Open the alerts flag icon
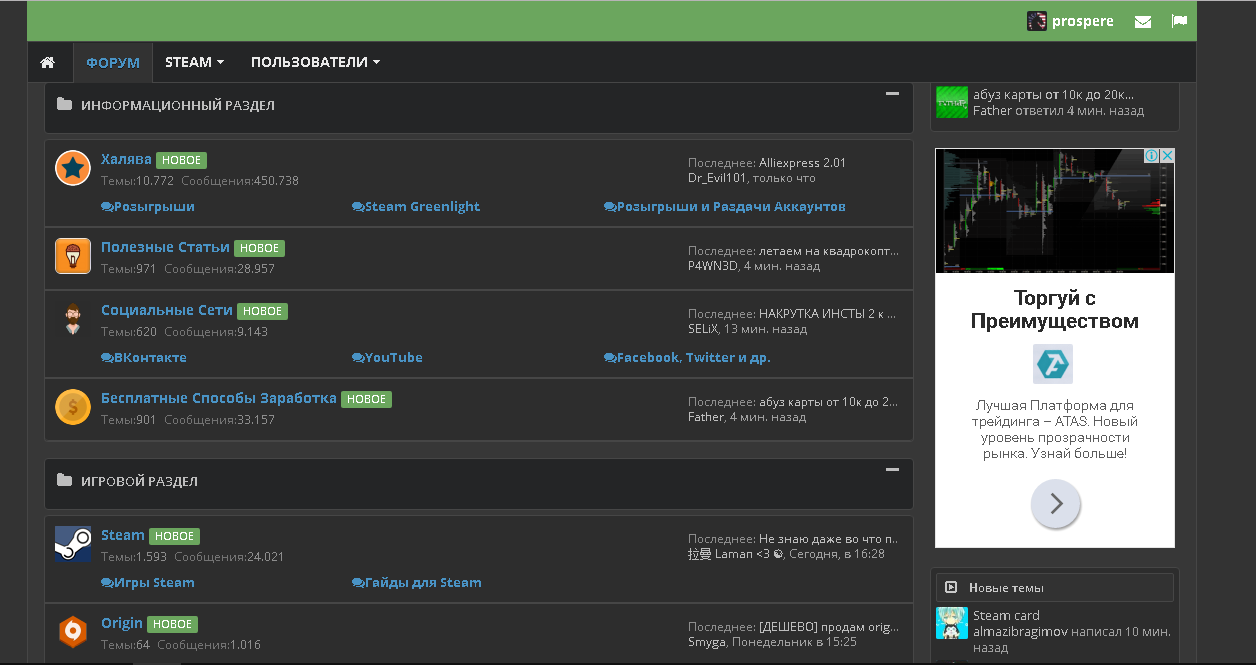Image resolution: width=1256 pixels, height=665 pixels. 1179,21
